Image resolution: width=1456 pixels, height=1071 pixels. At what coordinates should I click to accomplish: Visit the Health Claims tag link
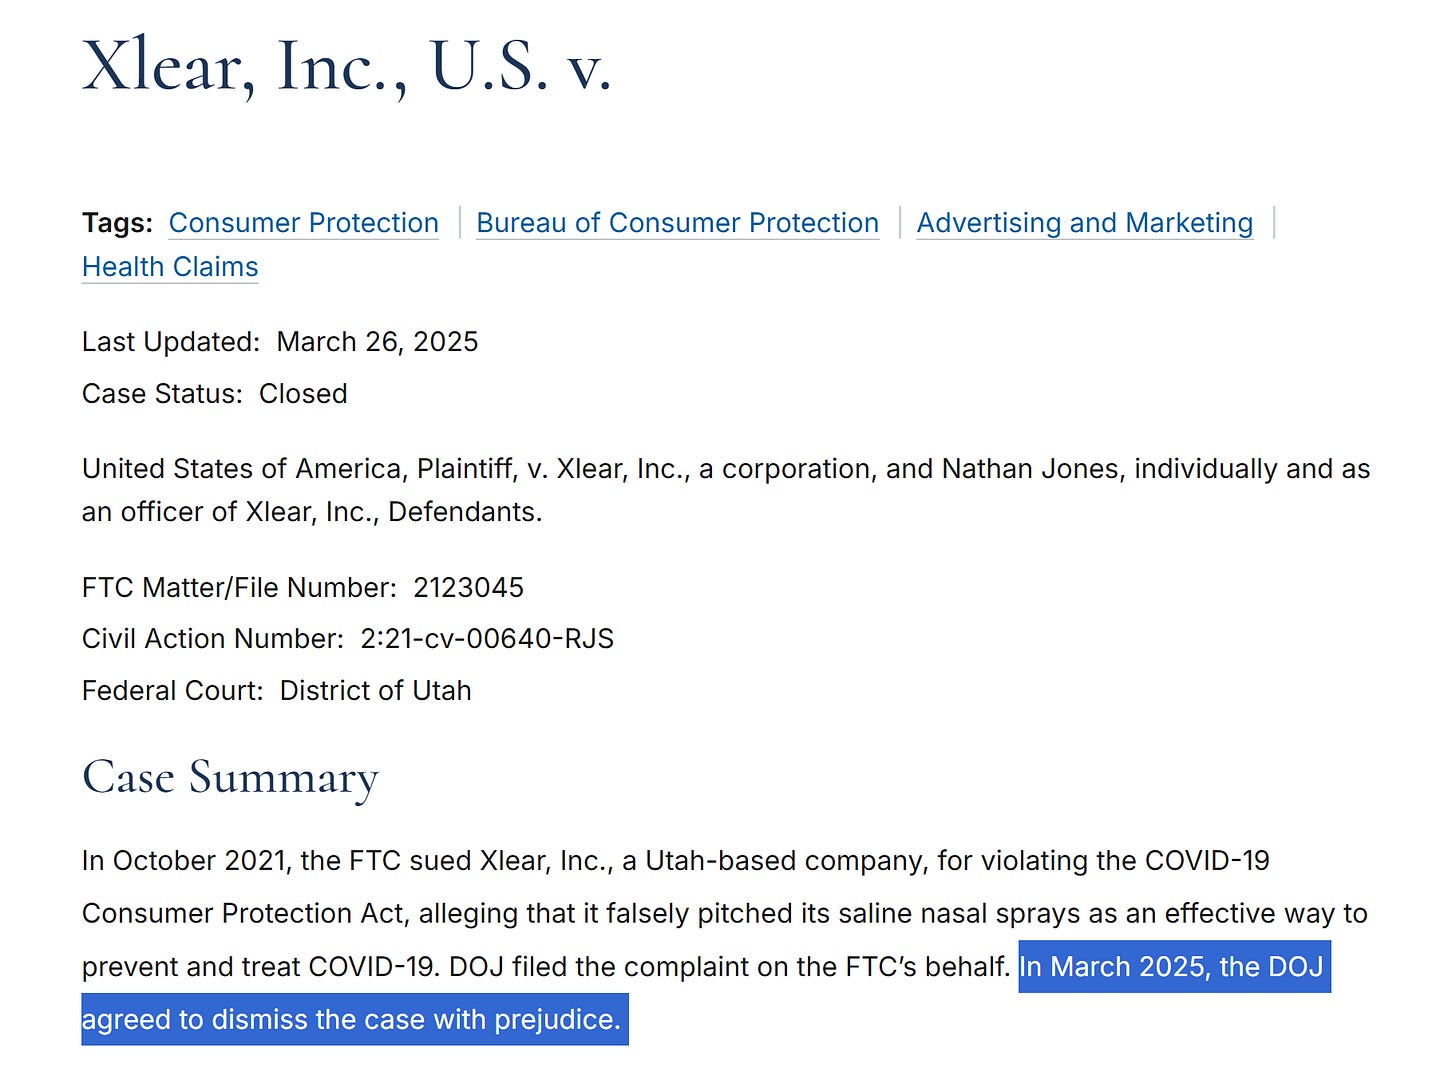click(170, 267)
